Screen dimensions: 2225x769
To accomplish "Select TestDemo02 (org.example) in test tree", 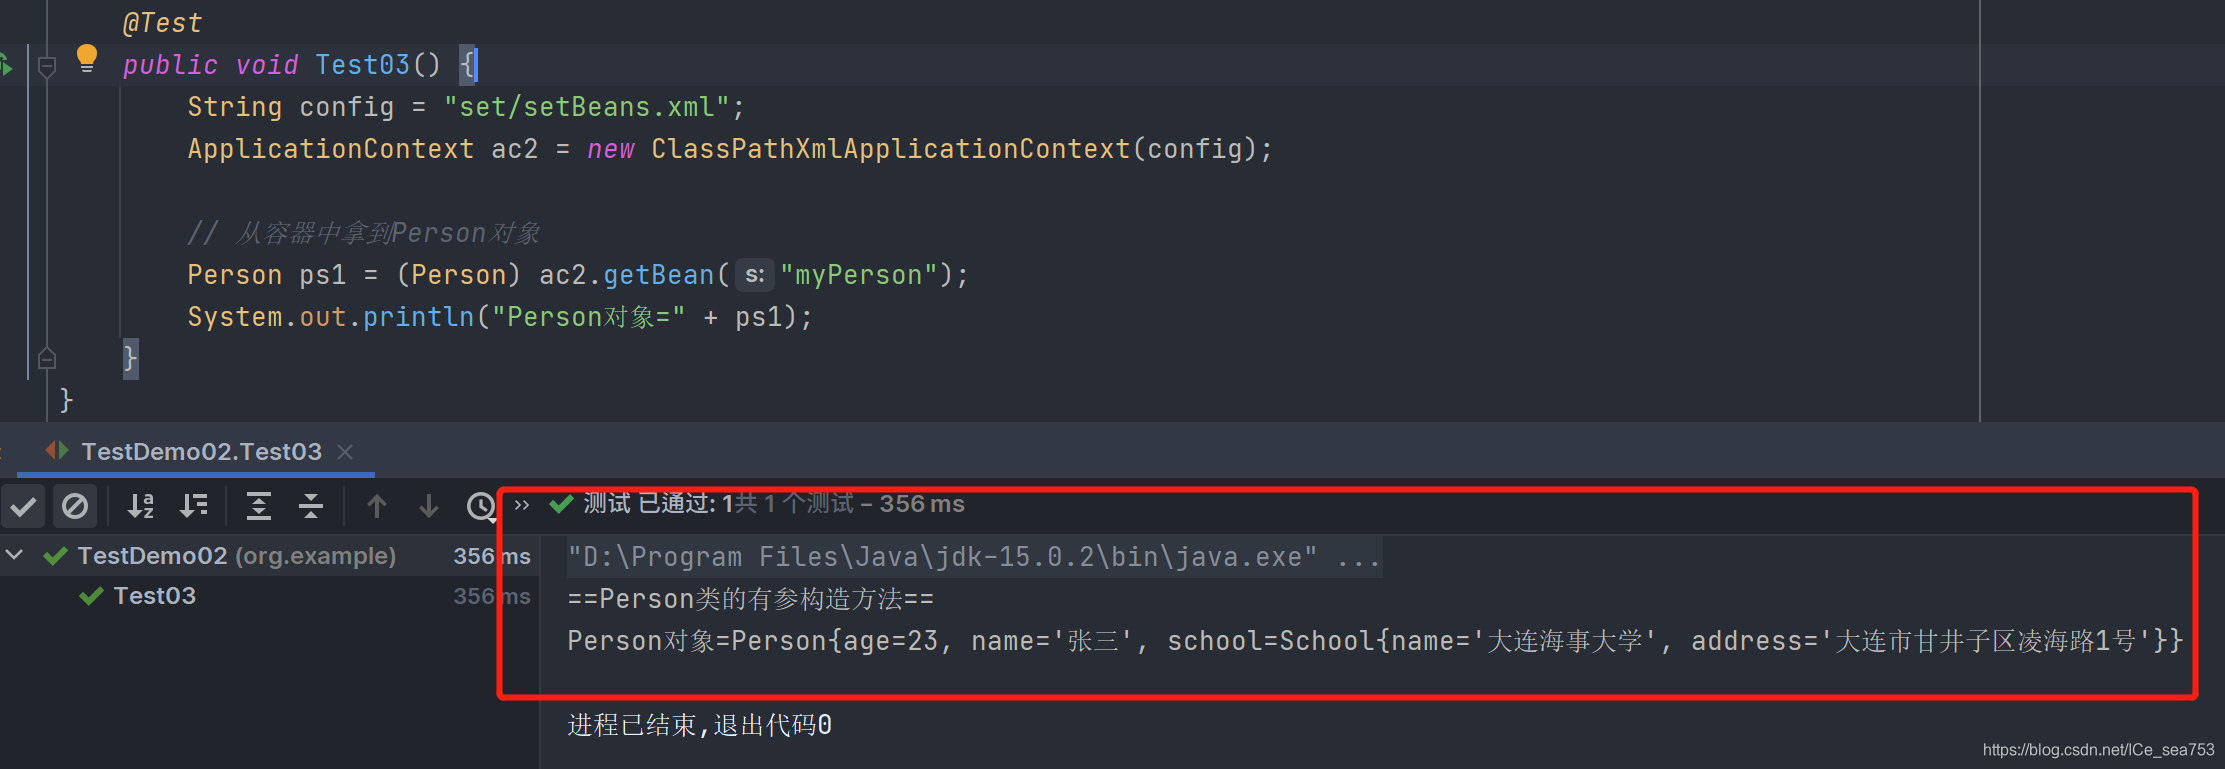I will (237, 556).
